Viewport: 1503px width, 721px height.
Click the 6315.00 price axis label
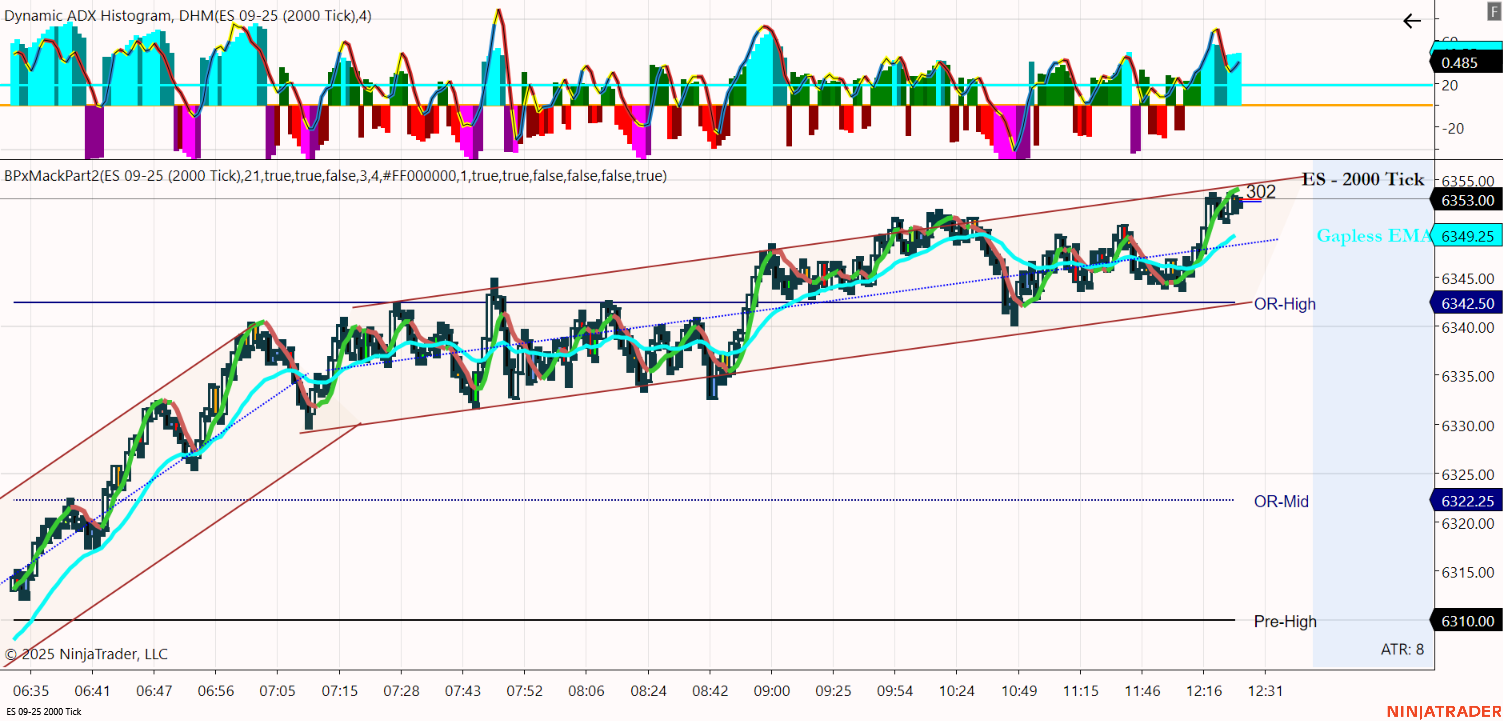pyautogui.click(x=1466, y=572)
